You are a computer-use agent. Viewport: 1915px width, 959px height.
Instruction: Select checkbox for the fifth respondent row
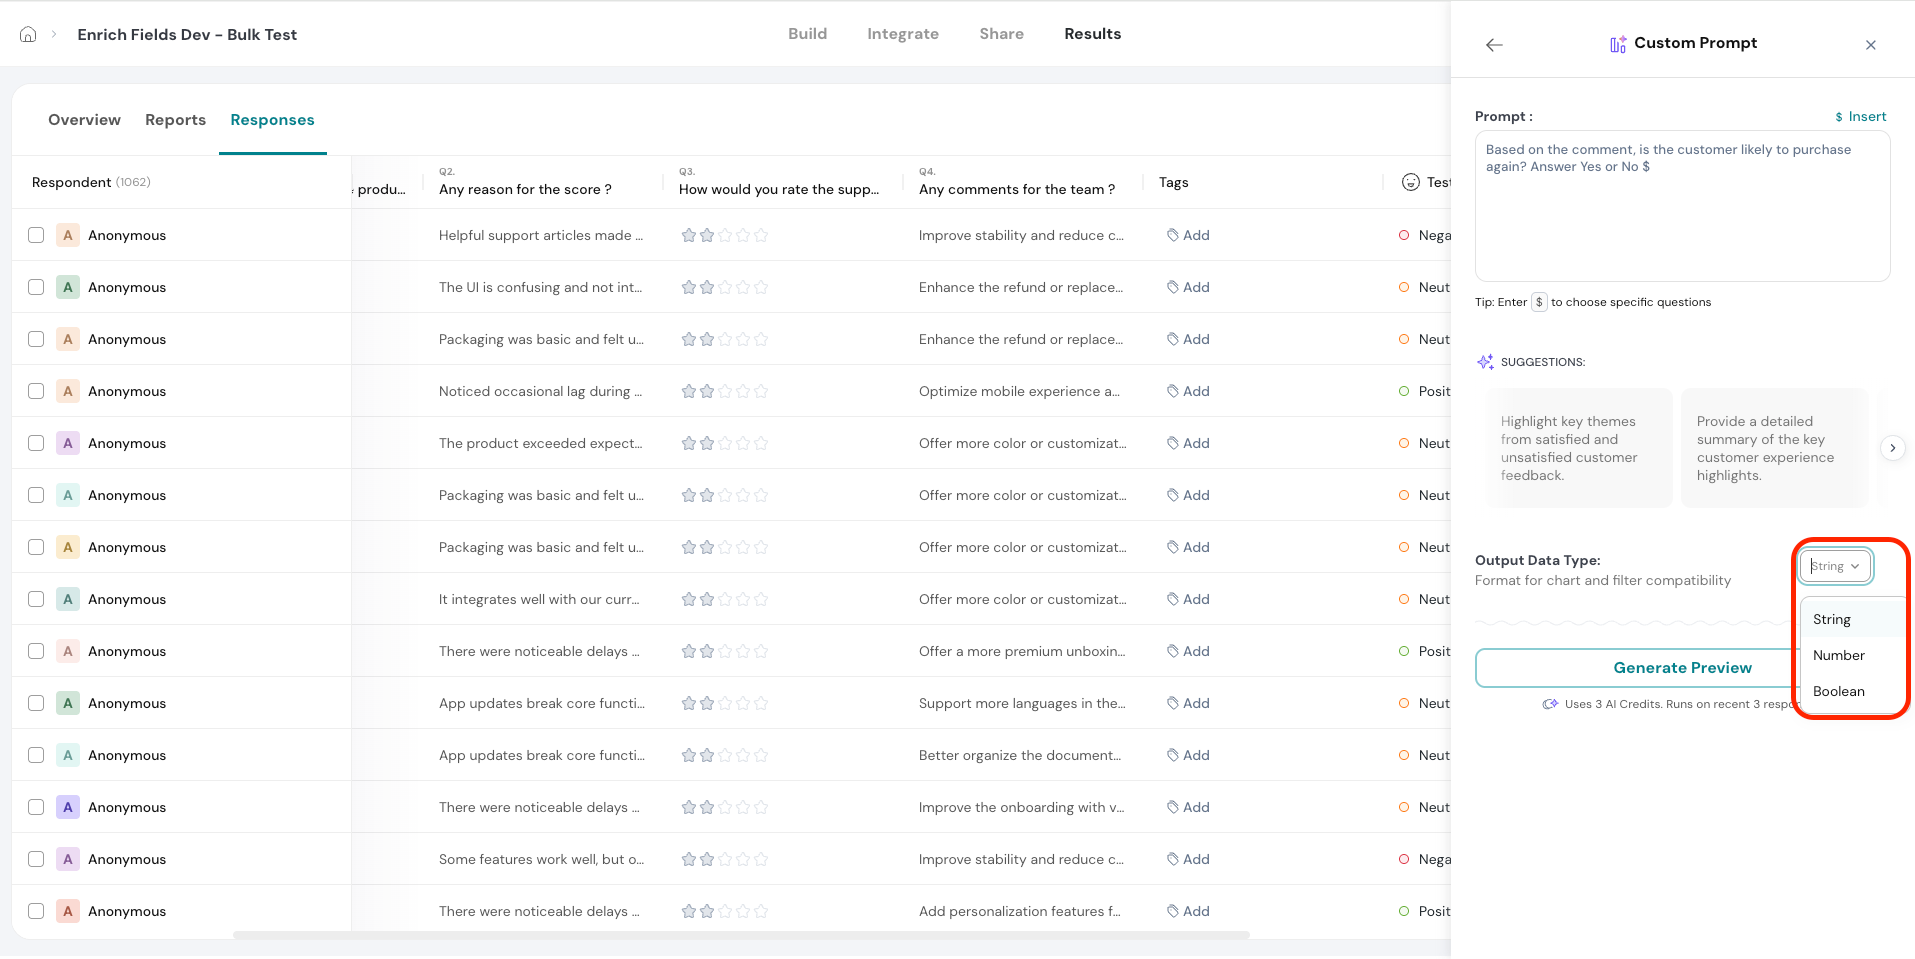point(36,443)
